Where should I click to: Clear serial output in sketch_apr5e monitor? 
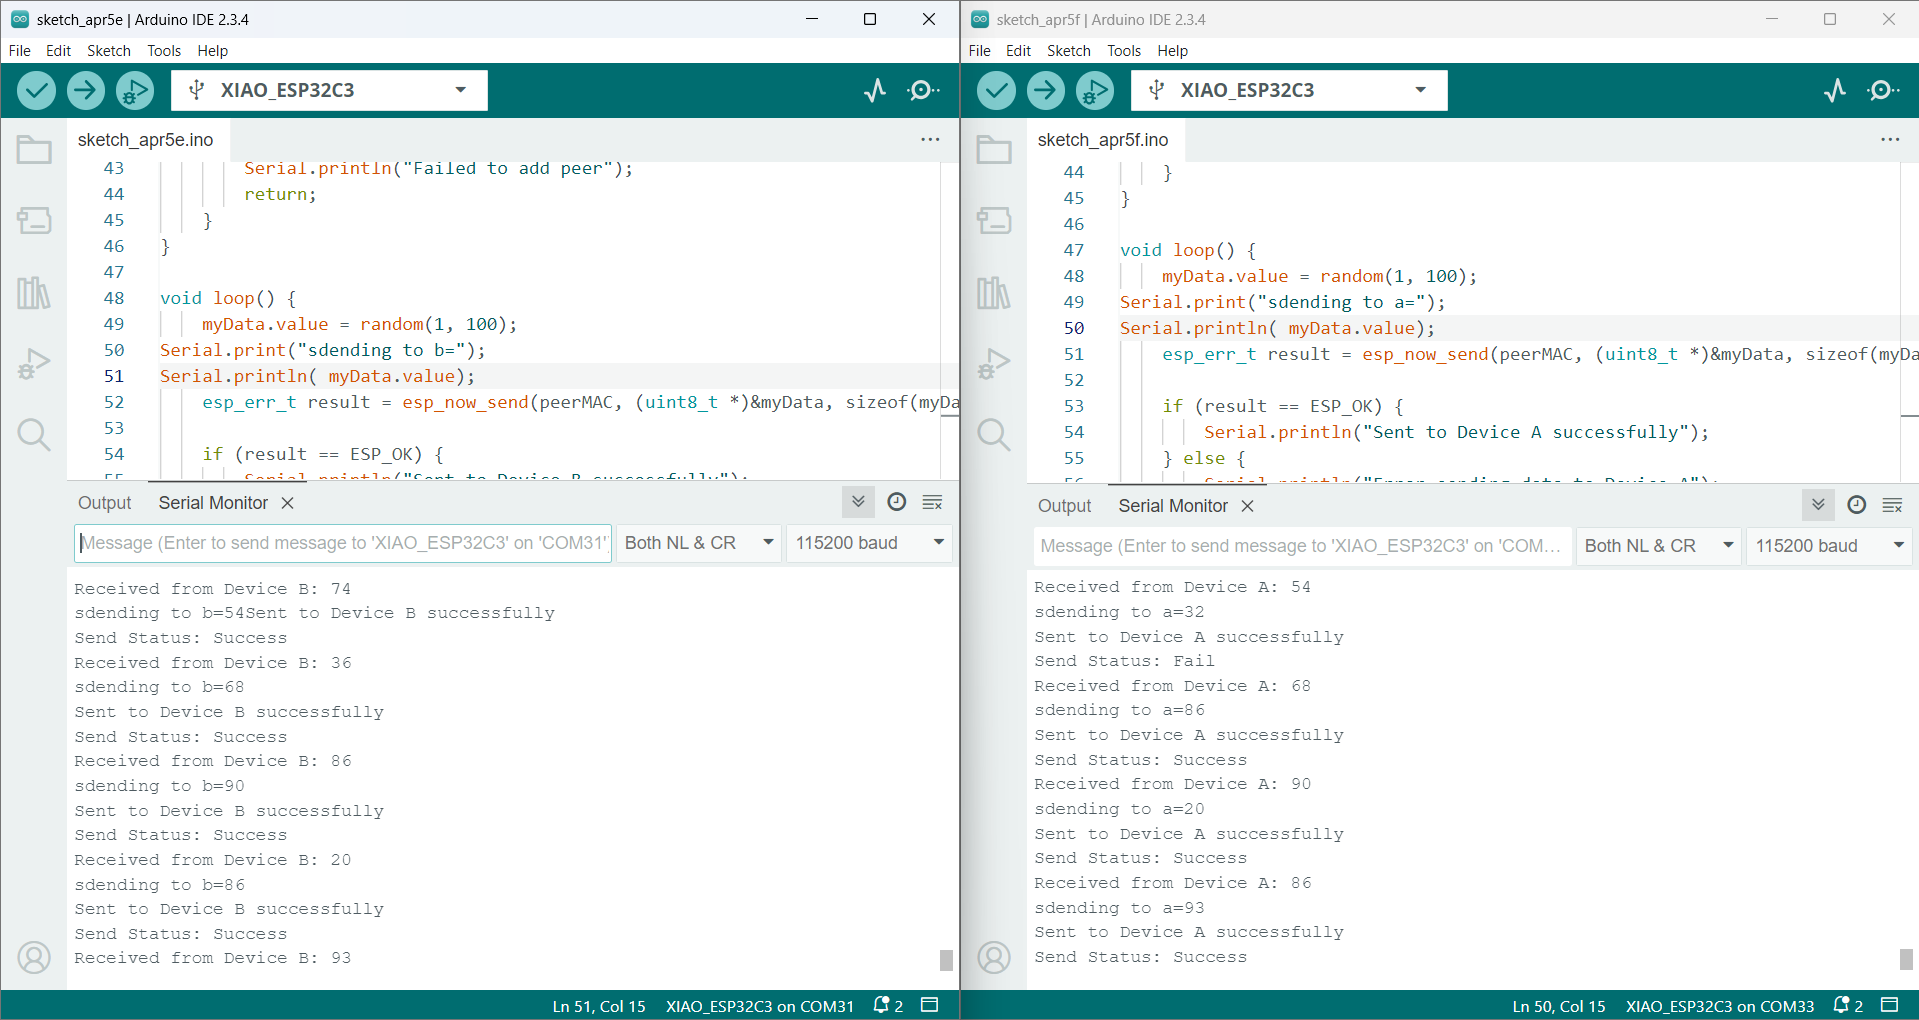[x=932, y=503]
